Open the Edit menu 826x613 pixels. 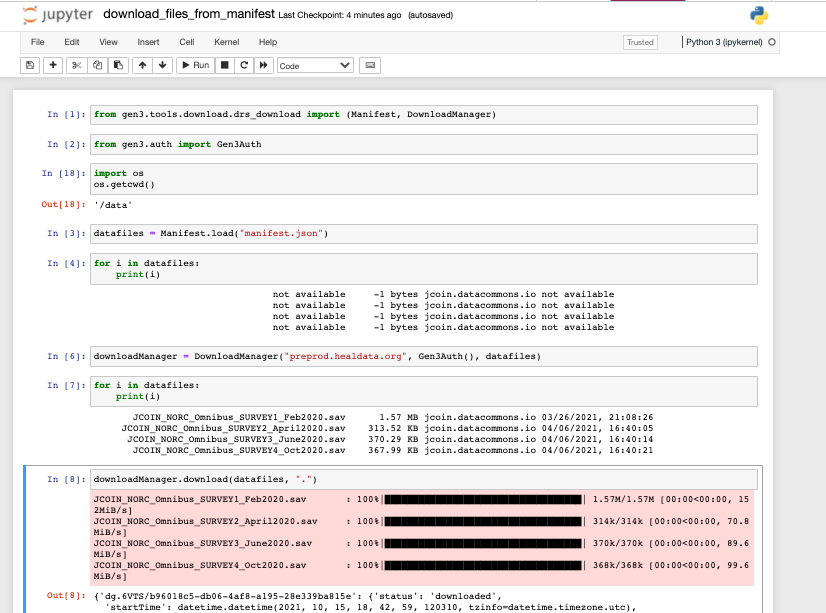click(x=72, y=42)
